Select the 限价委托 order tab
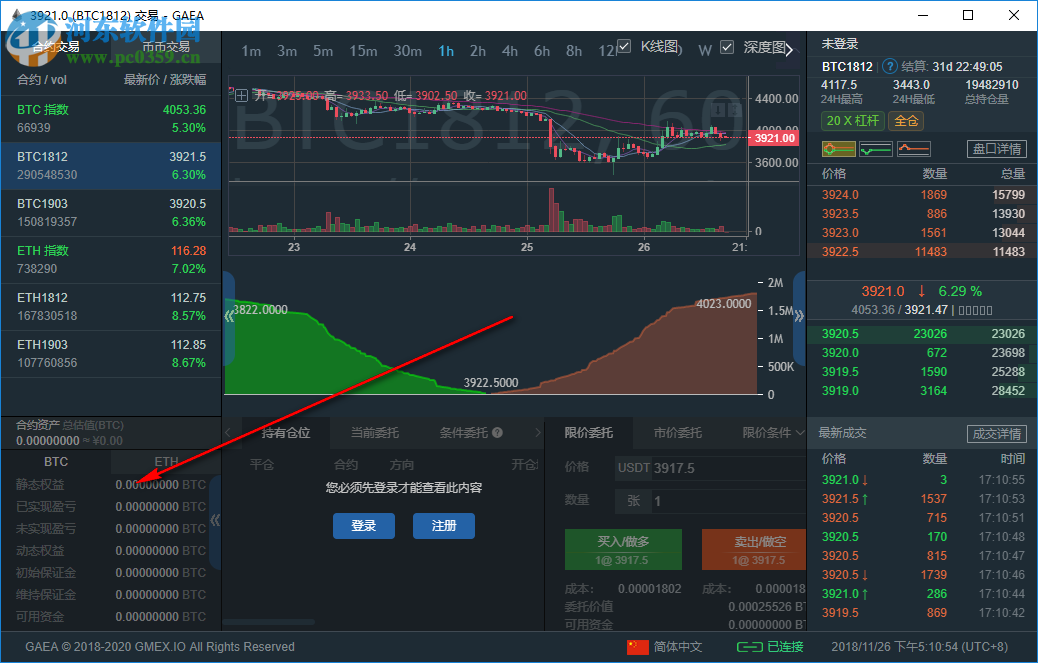The image size is (1038, 663). 589,433
